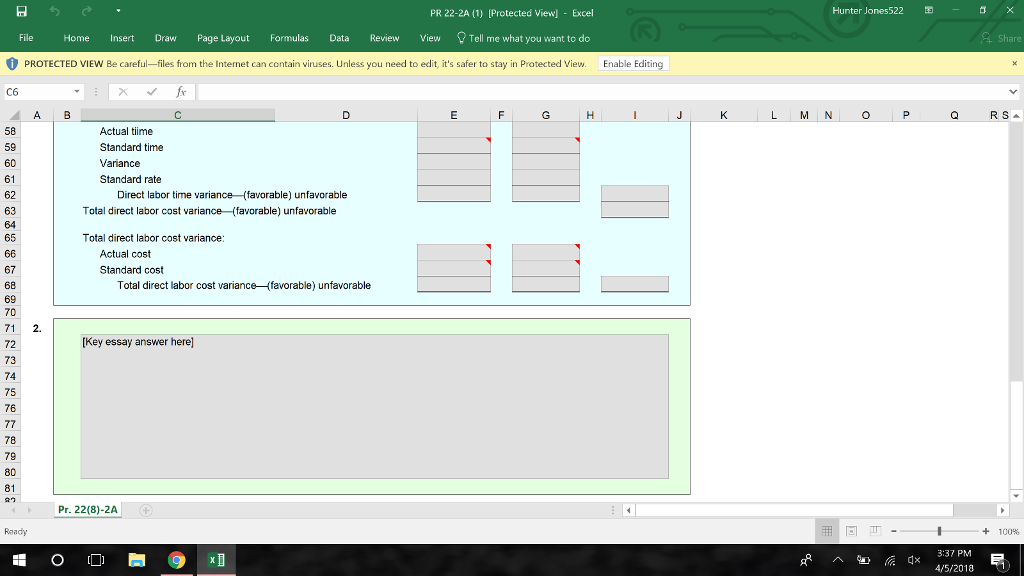Image resolution: width=1024 pixels, height=576 pixels.
Task: Open Google Chrome from the taskbar
Action: point(176,560)
